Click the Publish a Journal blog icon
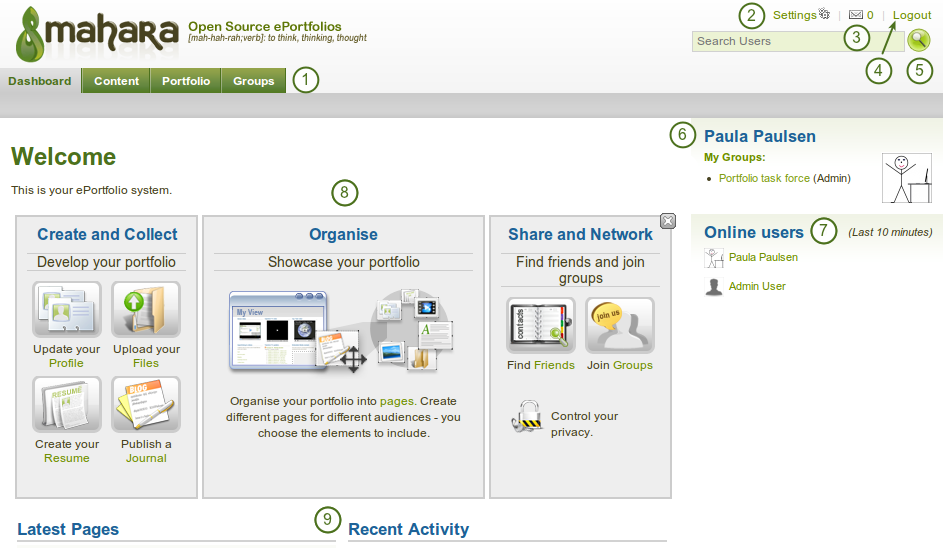This screenshot has height=548, width=943. pyautogui.click(x=146, y=405)
